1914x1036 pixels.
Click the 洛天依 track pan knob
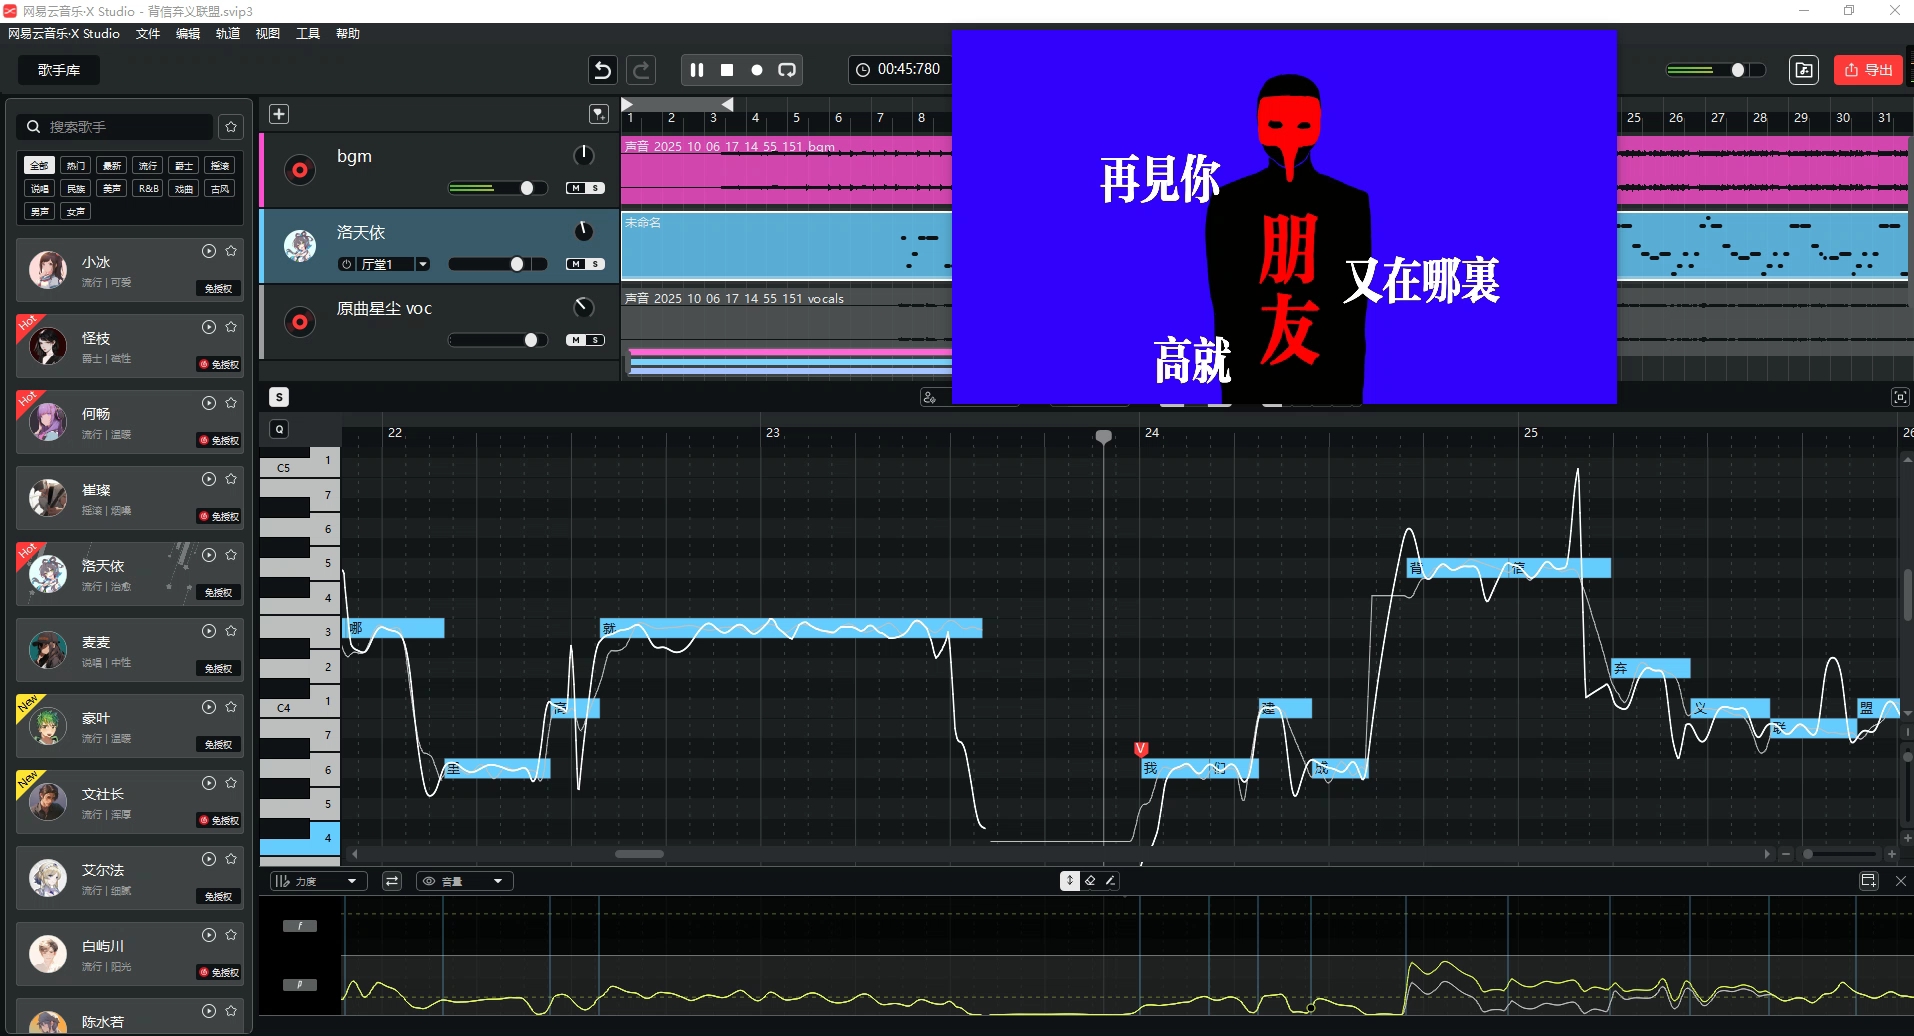583,231
